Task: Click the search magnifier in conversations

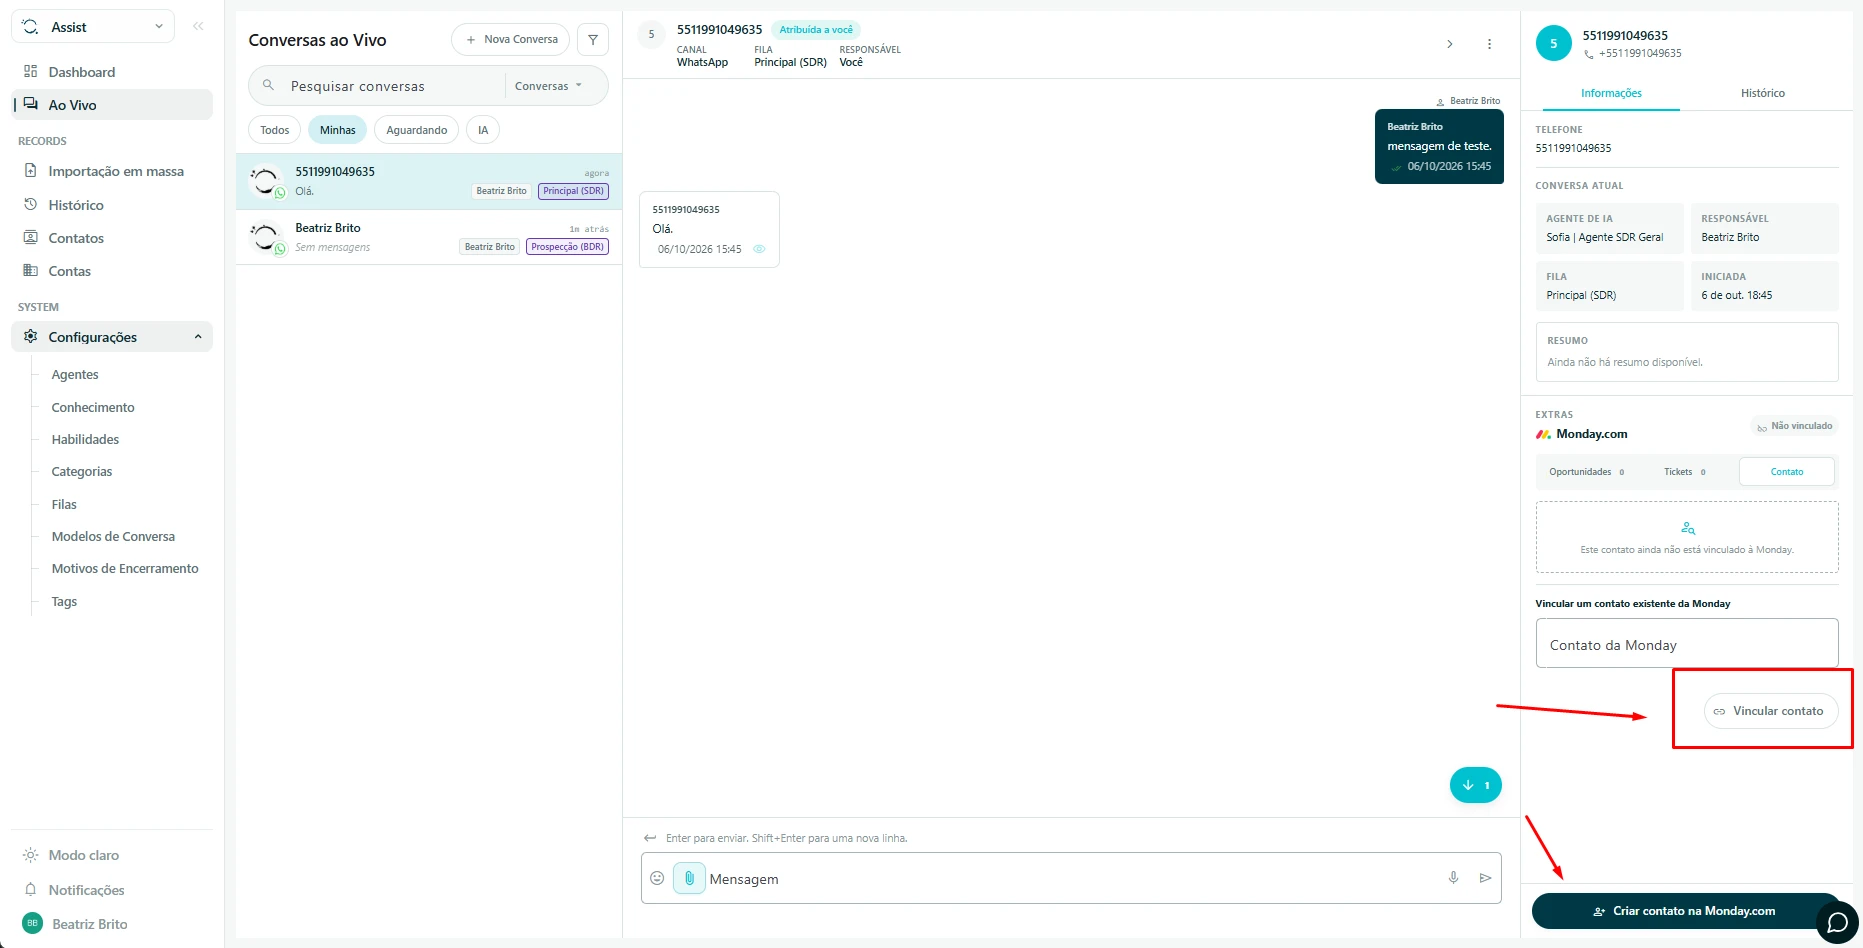Action: pyautogui.click(x=268, y=86)
